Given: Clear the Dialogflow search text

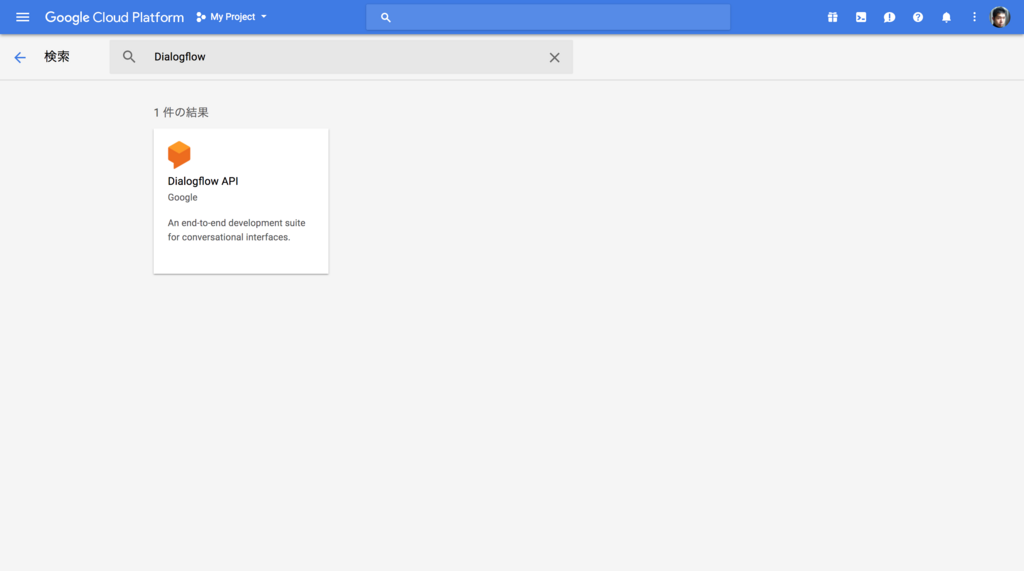Looking at the screenshot, I should pos(554,57).
